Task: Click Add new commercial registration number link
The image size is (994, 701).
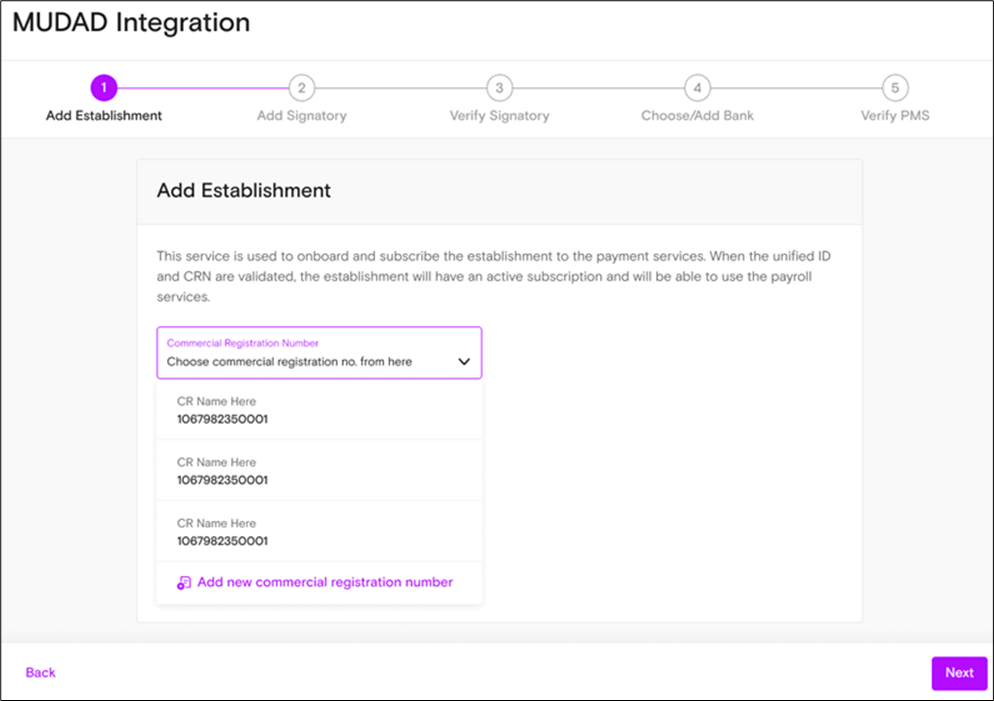Action: click(x=325, y=582)
